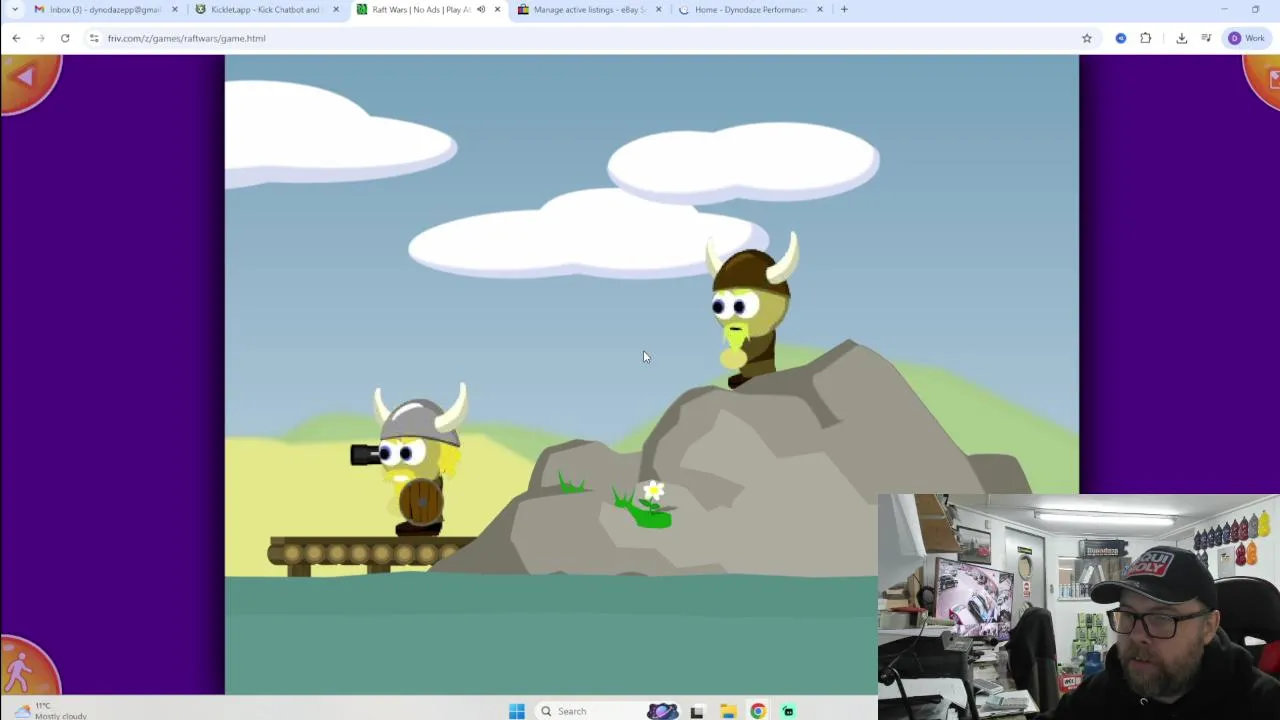Image resolution: width=1280 pixels, height=720 pixels.
Task: Switch to Manage active listings eBay tab
Action: coord(589,10)
